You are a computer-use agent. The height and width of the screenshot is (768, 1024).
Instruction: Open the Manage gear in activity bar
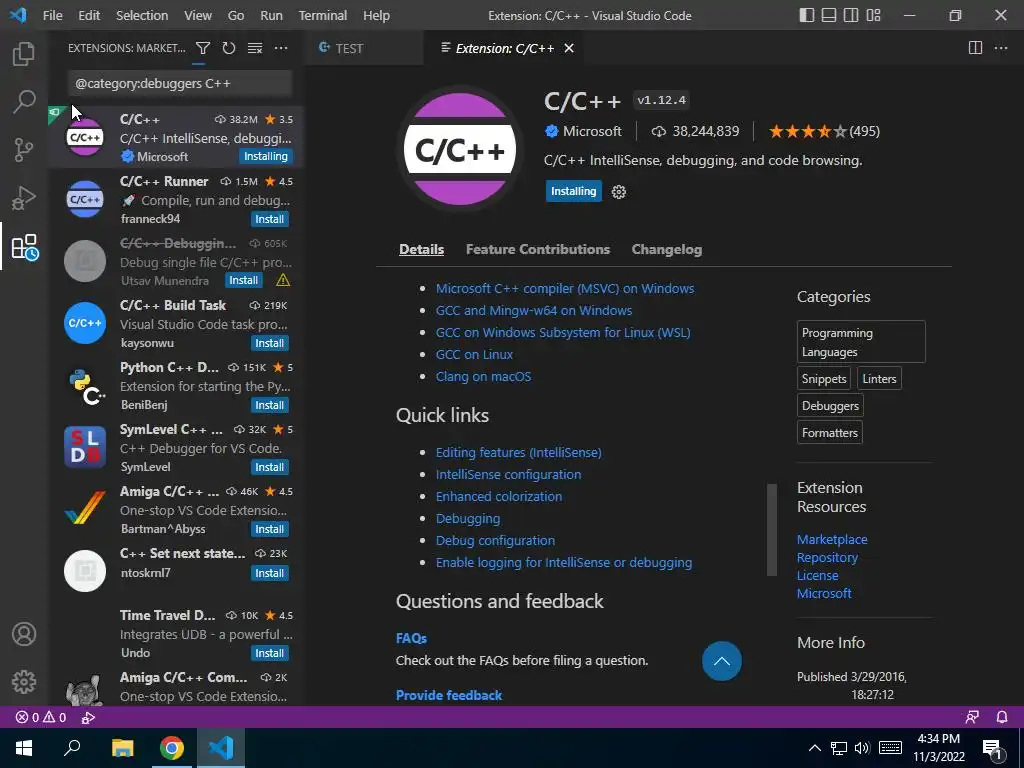pyautogui.click(x=24, y=682)
